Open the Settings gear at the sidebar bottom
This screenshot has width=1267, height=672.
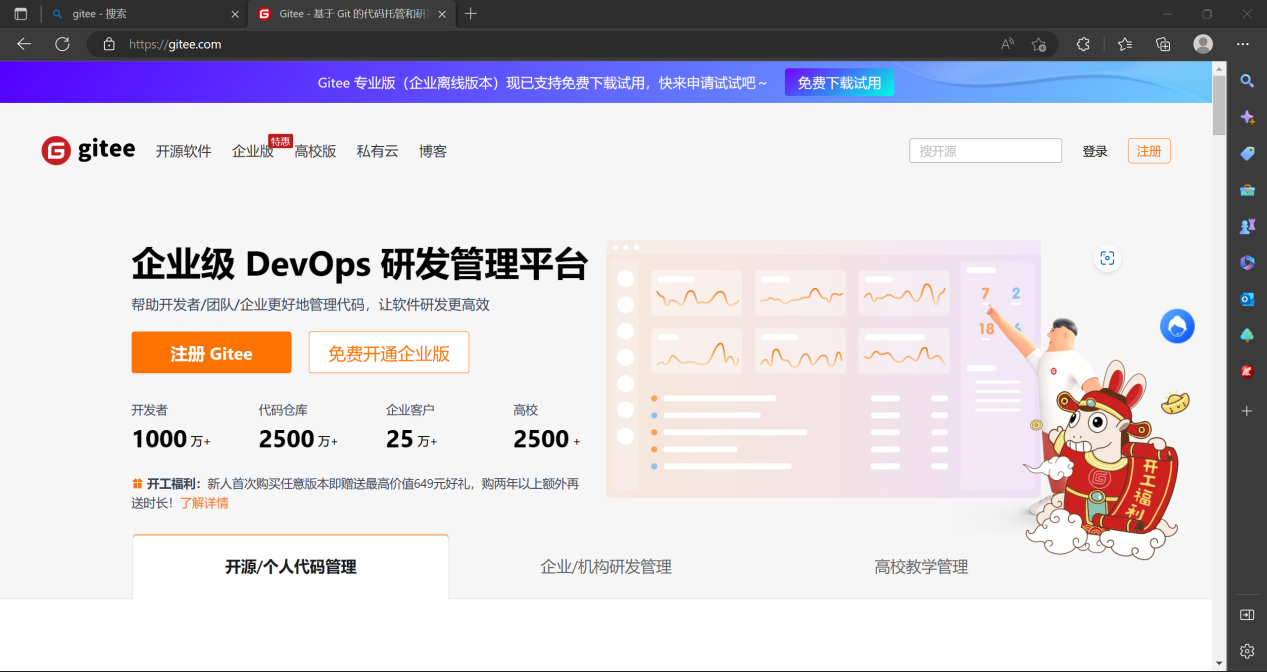click(1246, 651)
